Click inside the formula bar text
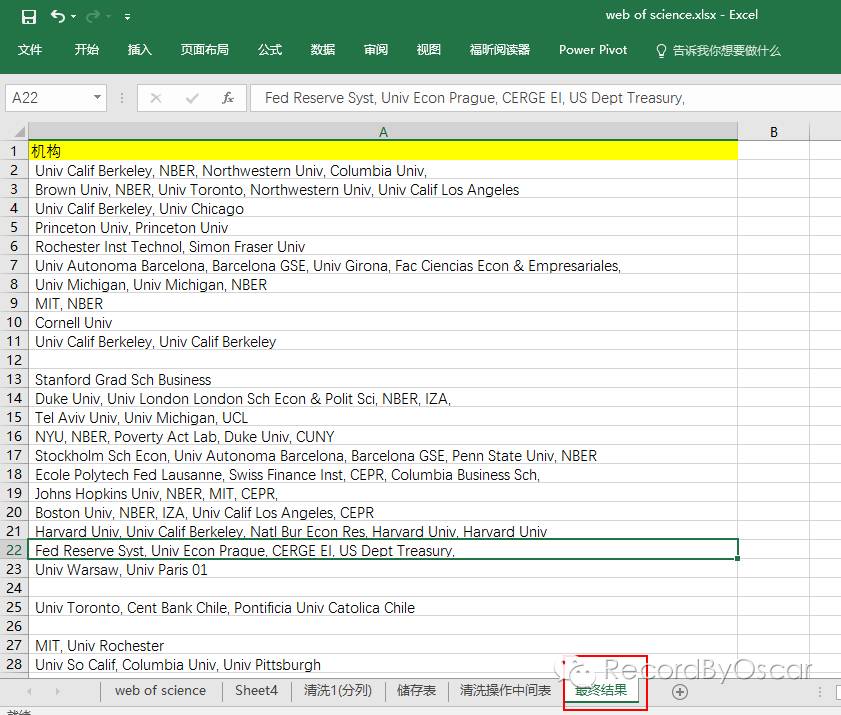 (545, 98)
